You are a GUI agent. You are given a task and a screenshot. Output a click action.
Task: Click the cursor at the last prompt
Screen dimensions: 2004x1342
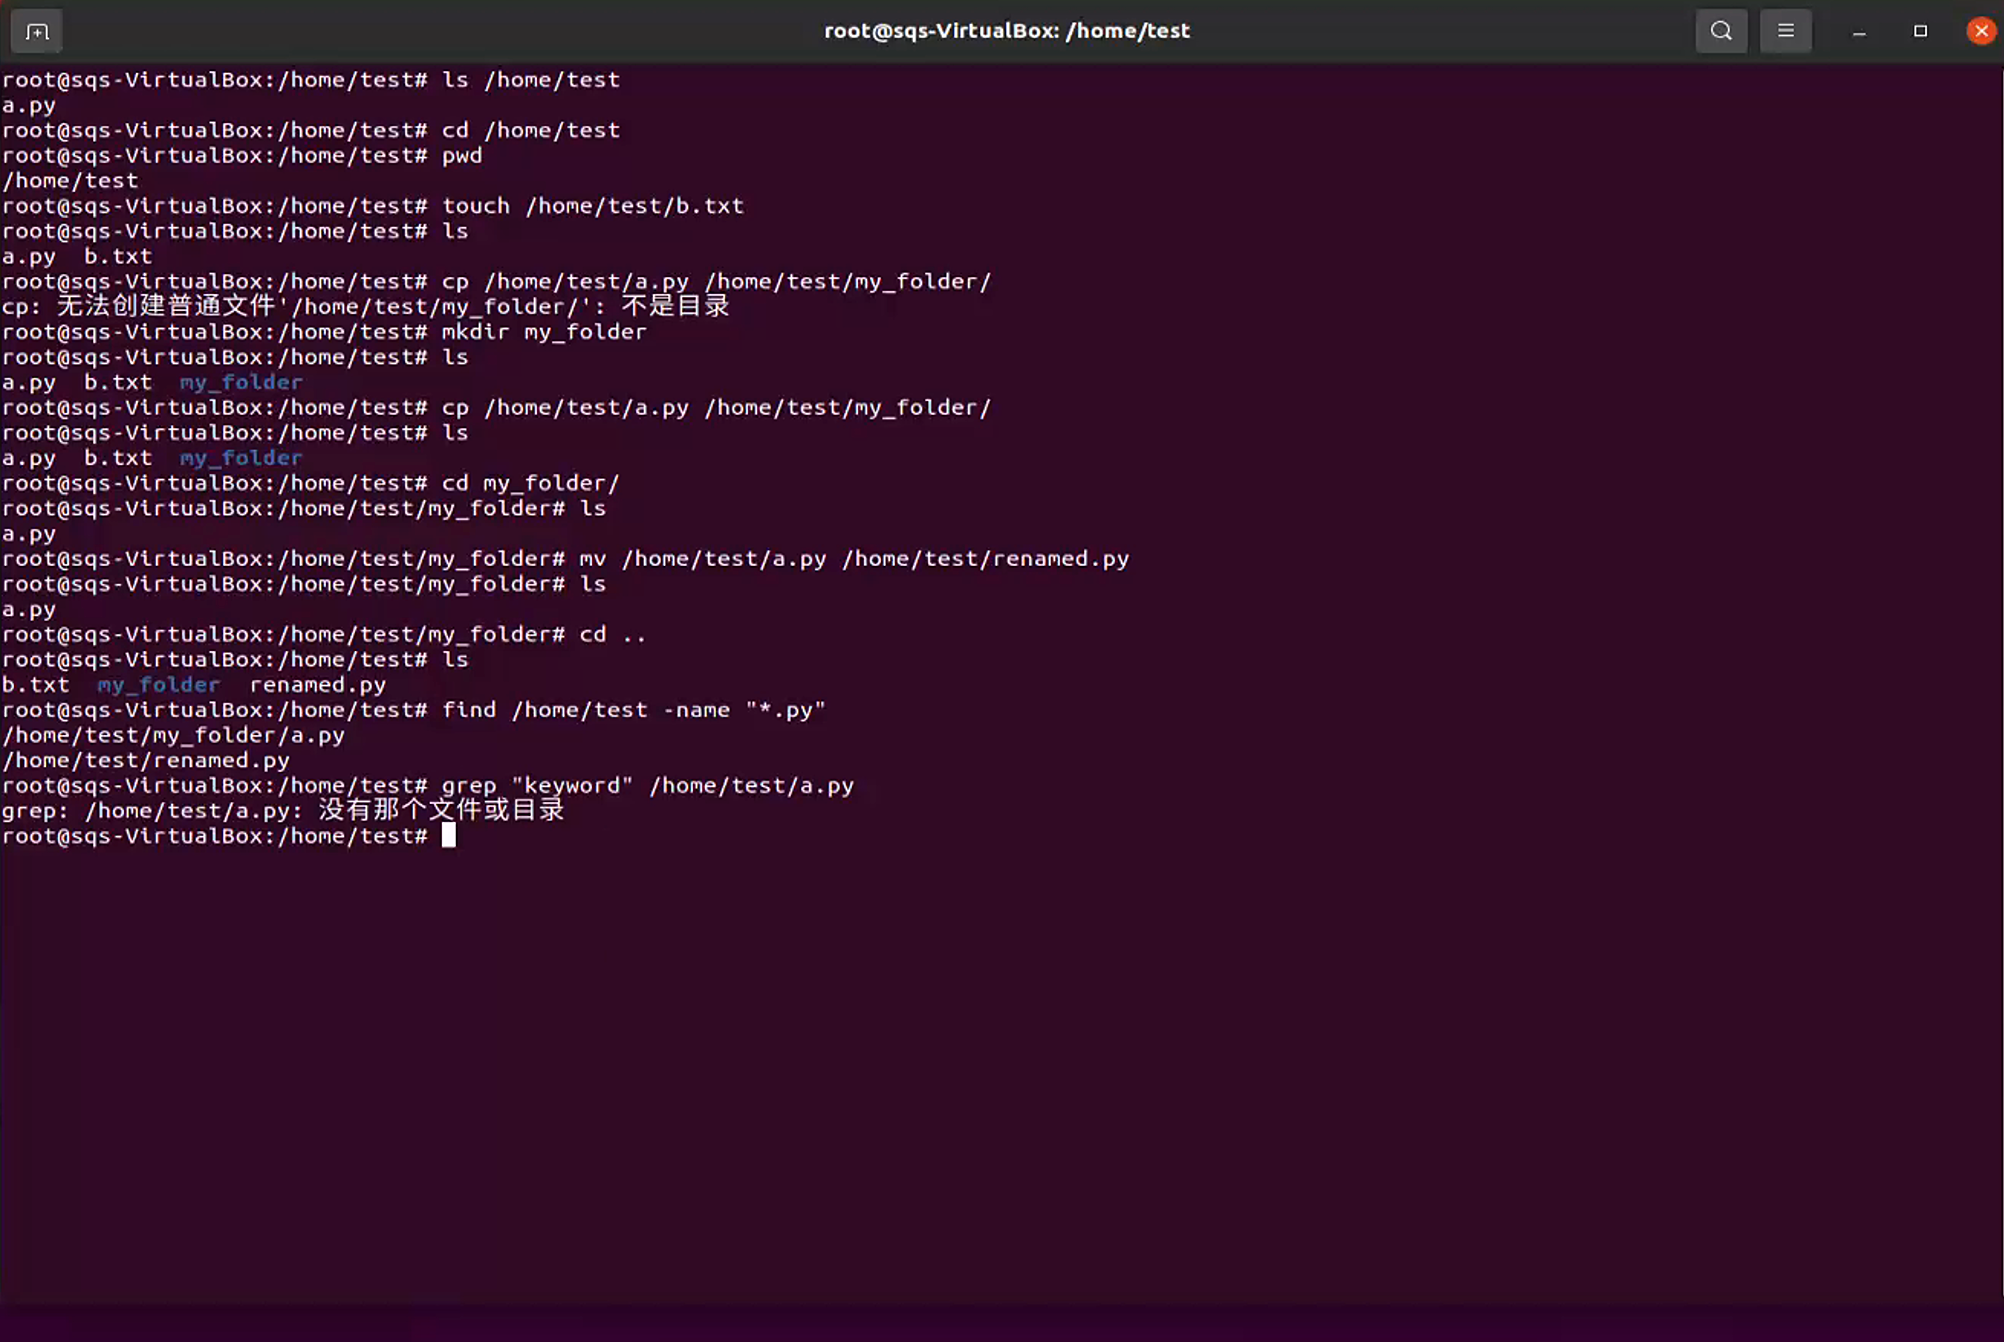(449, 835)
